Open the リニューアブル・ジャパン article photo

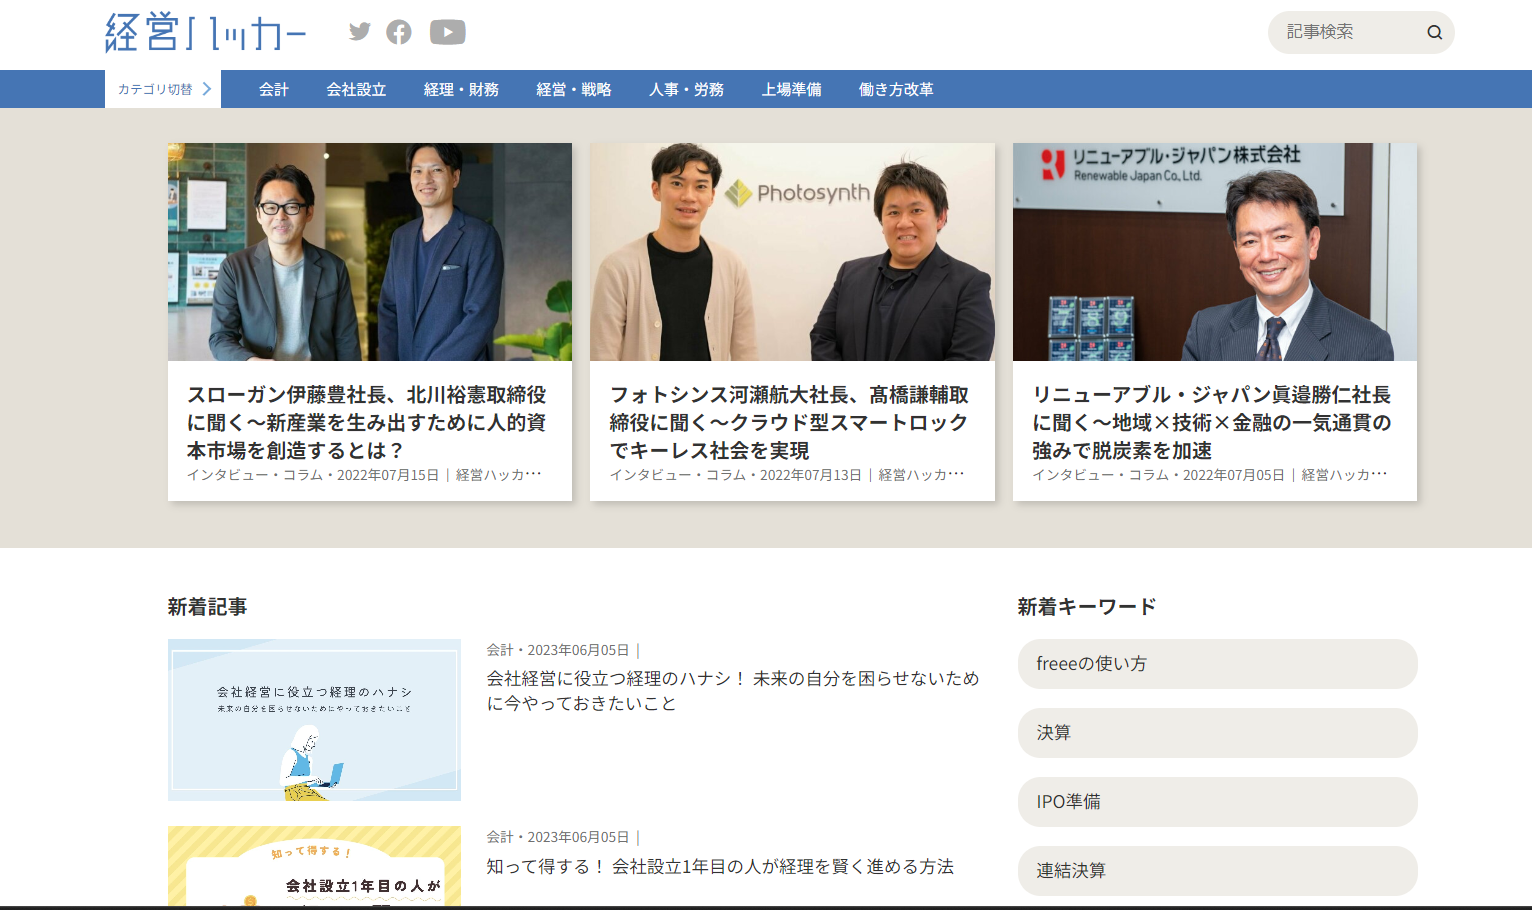tap(1215, 252)
